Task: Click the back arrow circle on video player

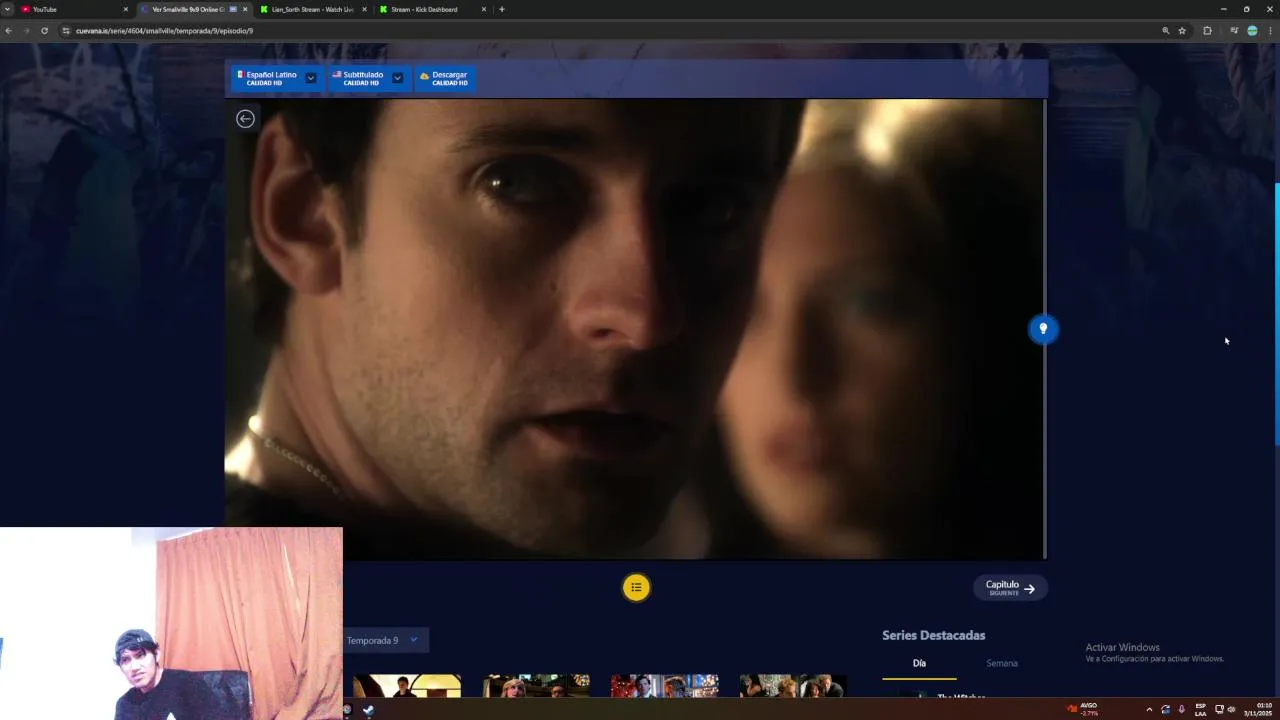Action: pyautogui.click(x=245, y=119)
